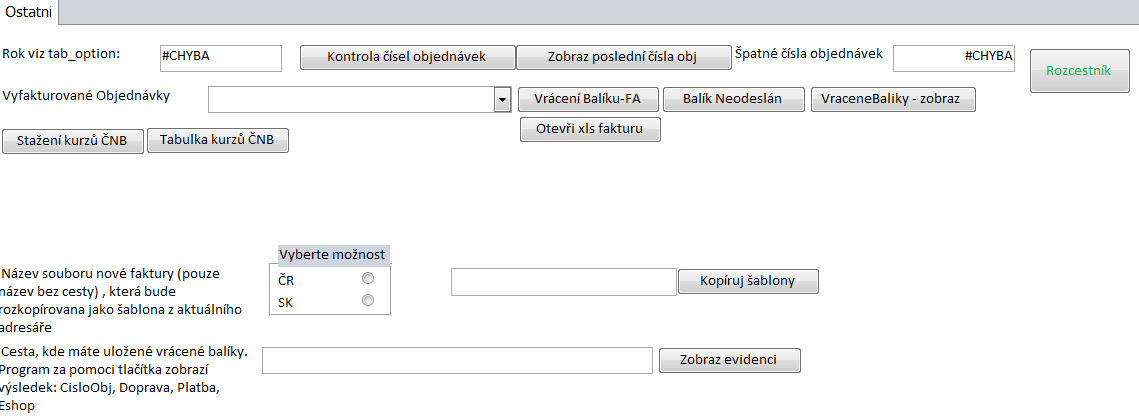The image size is (1139, 420).
Task: Open Tabulka kurzů ČNB
Action: coord(218,141)
